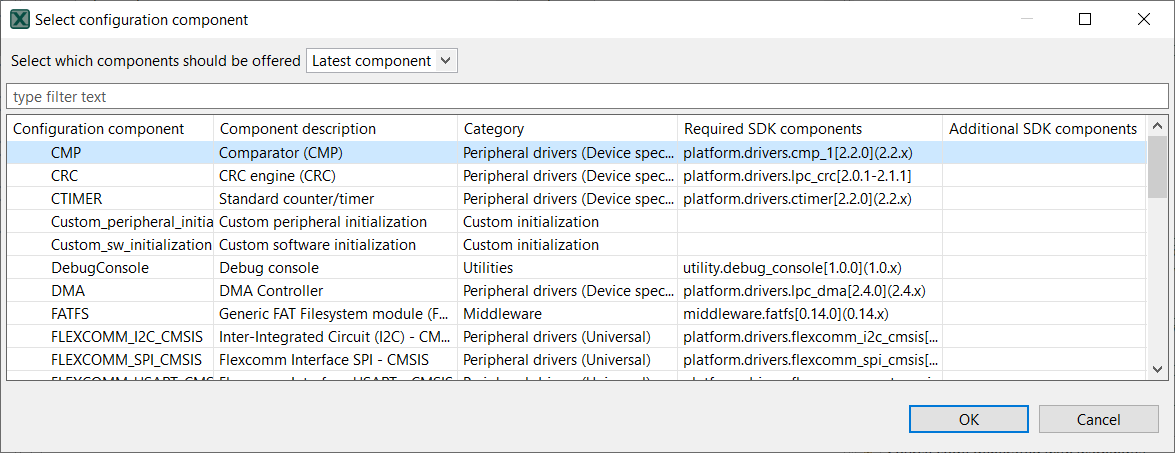Choose the CTIMER component row
Screen dimensions: 1175x453
pos(76,199)
